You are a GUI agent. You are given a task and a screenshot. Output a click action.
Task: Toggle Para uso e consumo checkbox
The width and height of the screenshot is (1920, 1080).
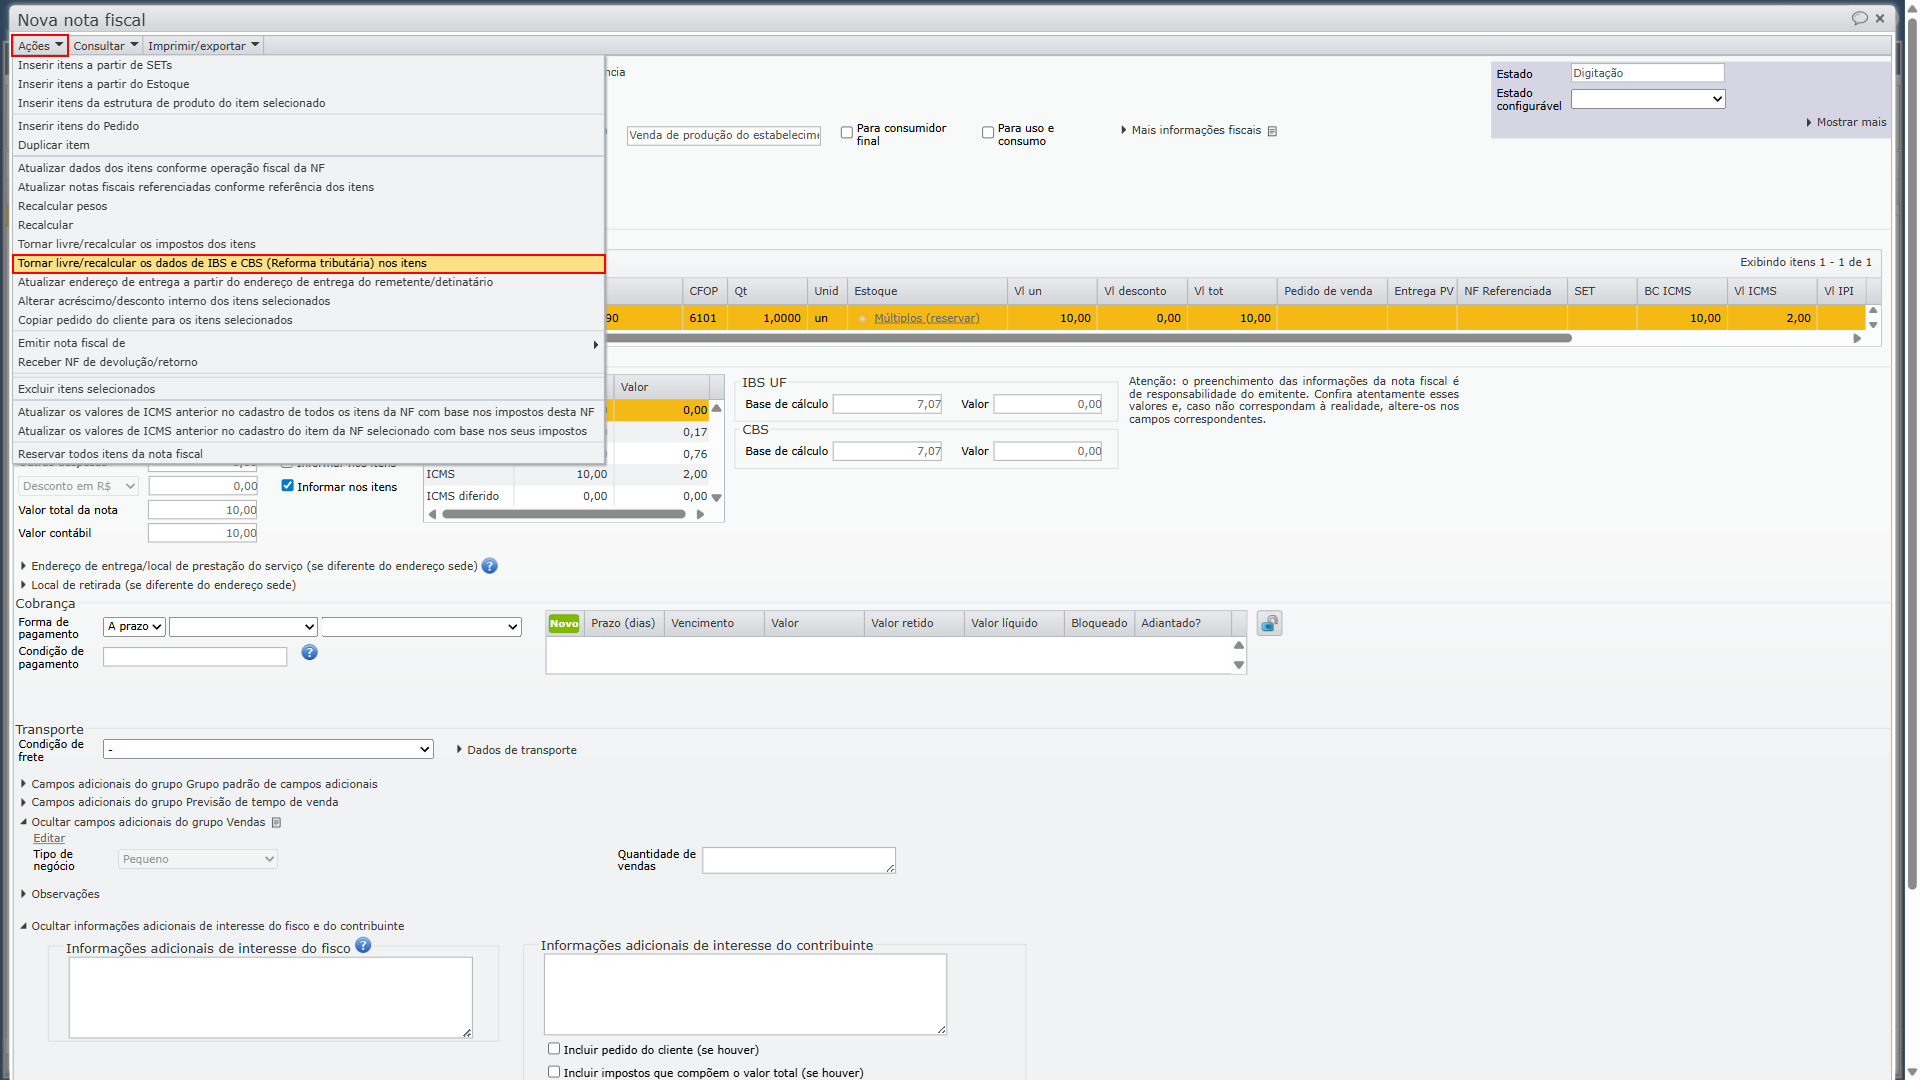[988, 132]
